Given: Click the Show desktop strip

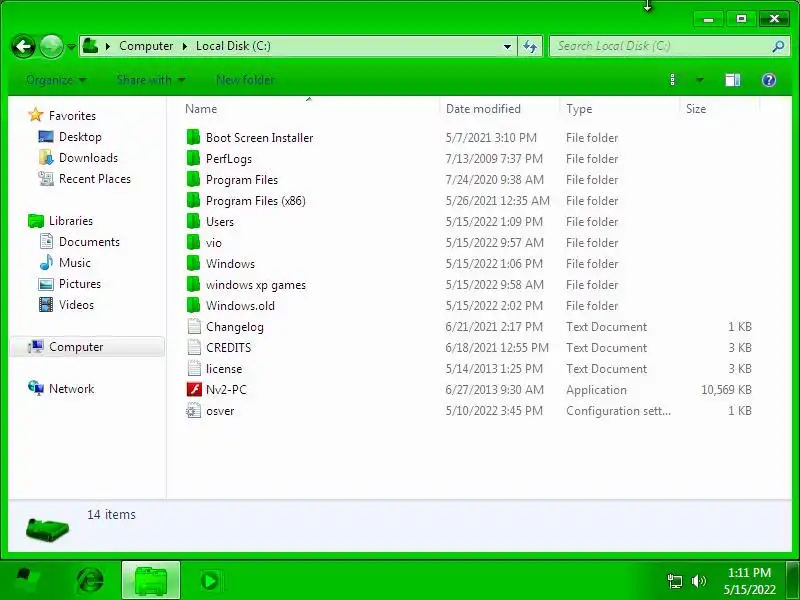Looking at the screenshot, I should point(793,581).
